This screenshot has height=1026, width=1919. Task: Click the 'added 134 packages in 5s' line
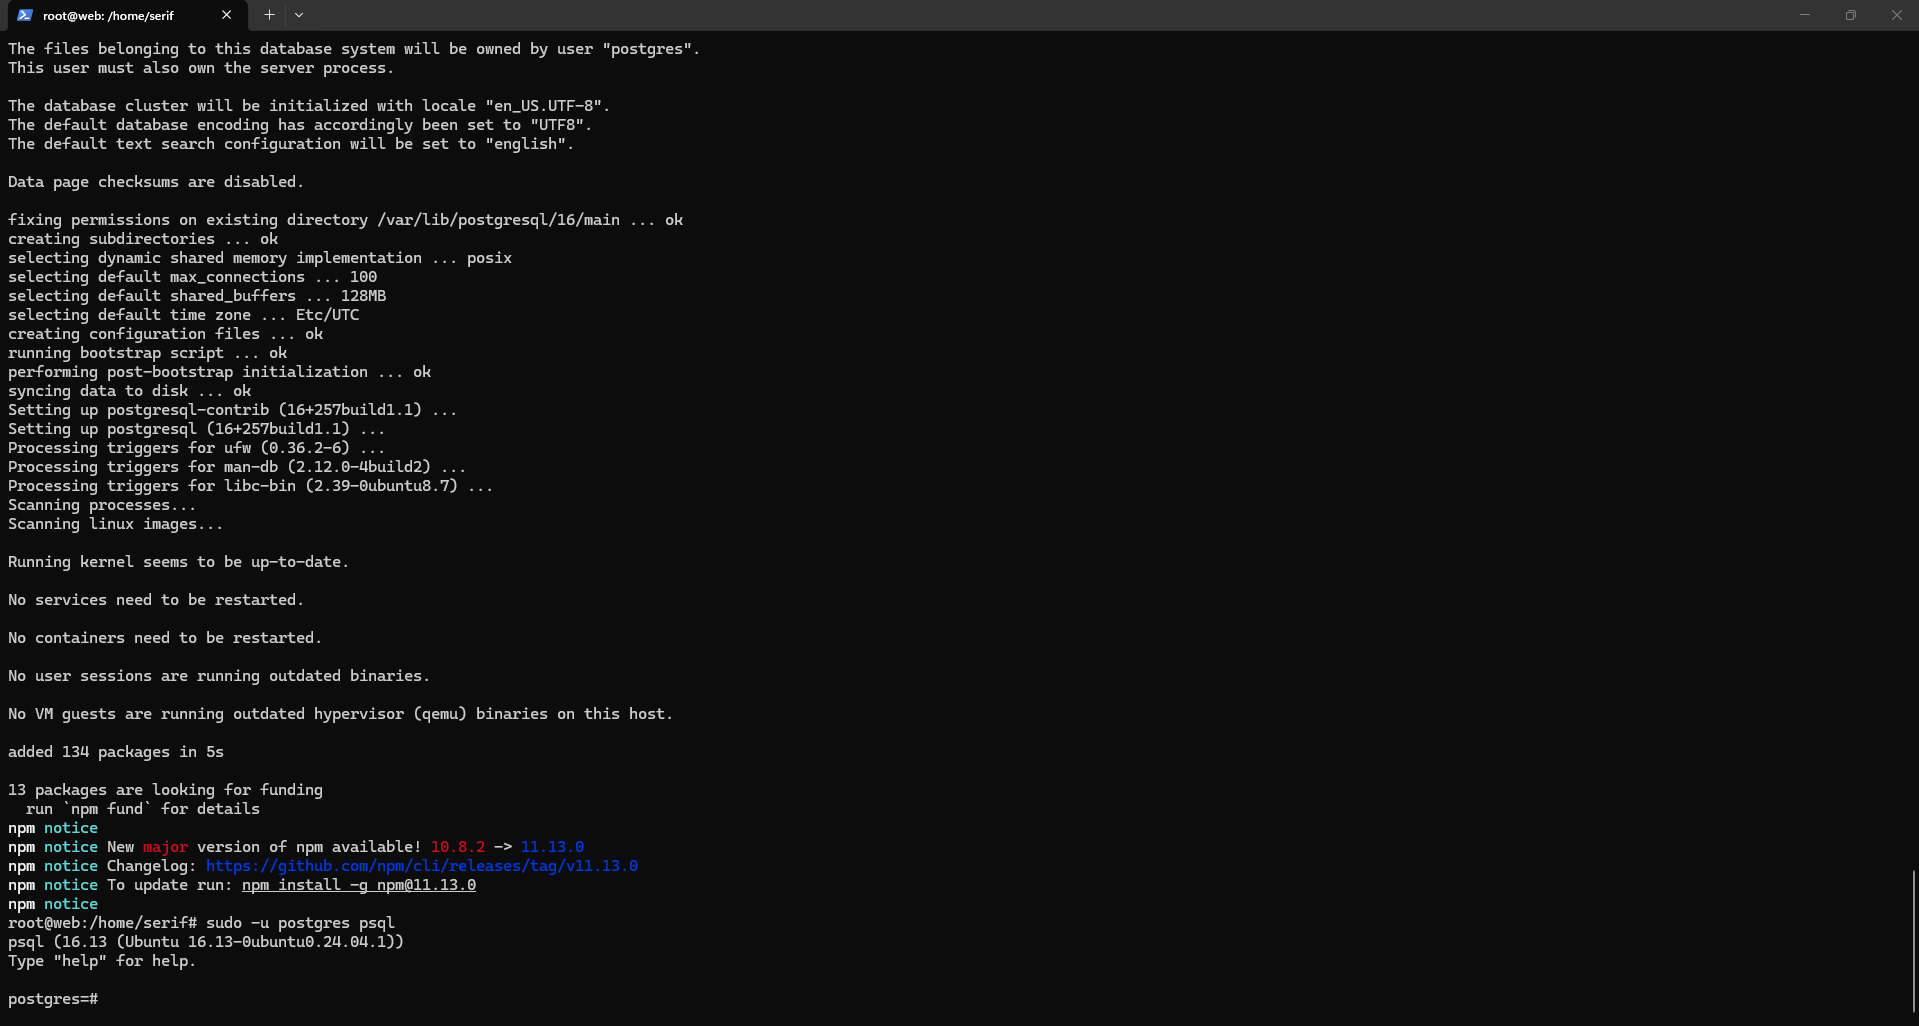point(116,752)
